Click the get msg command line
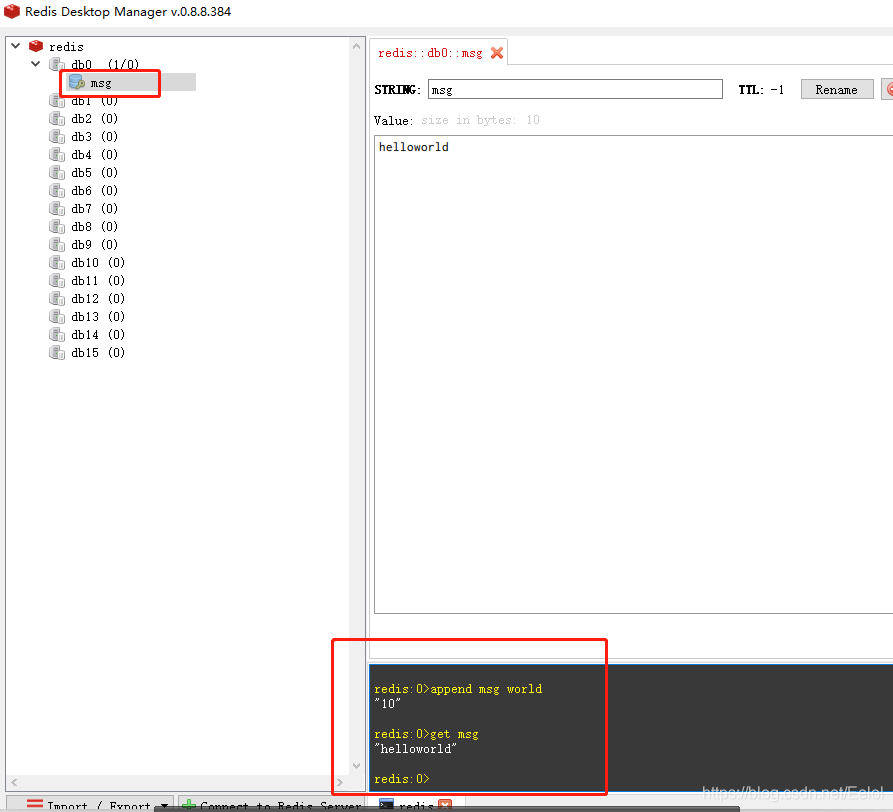The height and width of the screenshot is (812, 893). 426,734
